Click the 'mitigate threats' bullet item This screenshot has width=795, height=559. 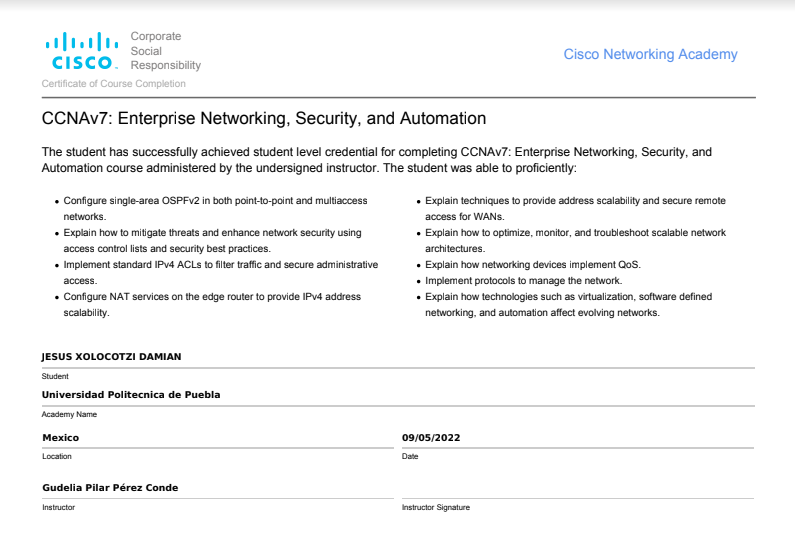coord(212,240)
